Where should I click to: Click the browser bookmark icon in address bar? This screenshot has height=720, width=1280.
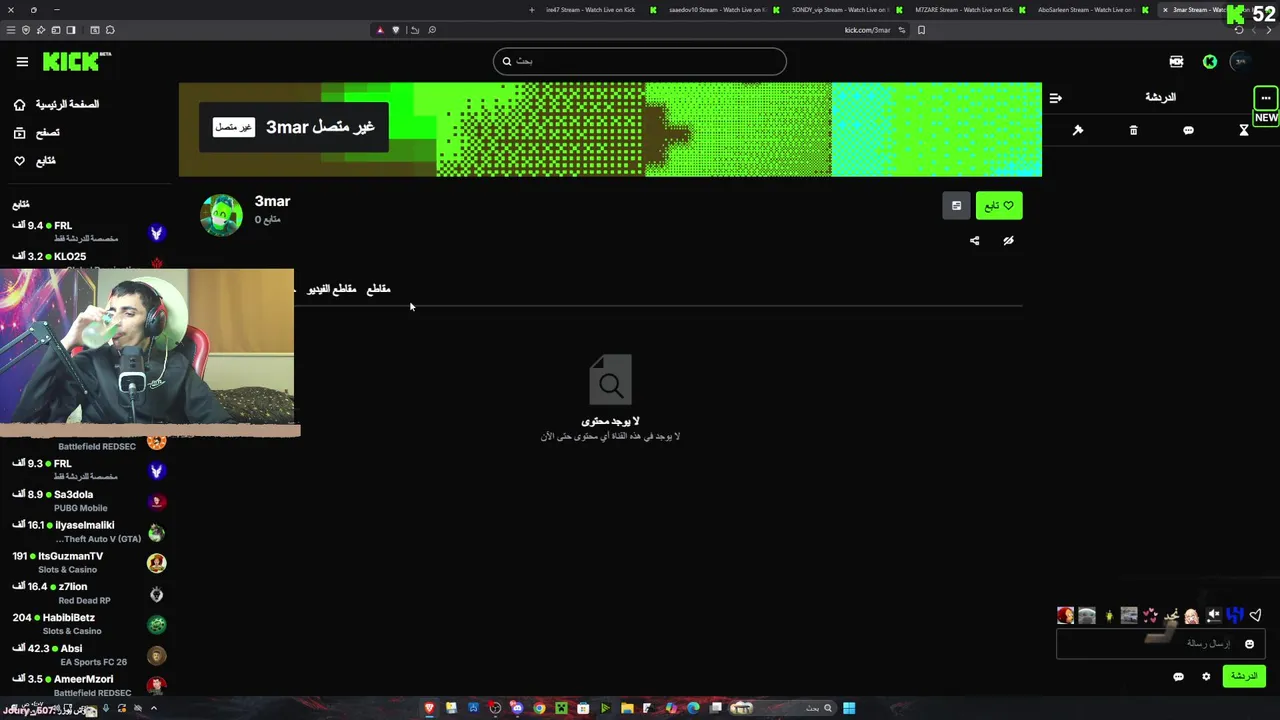point(921,30)
